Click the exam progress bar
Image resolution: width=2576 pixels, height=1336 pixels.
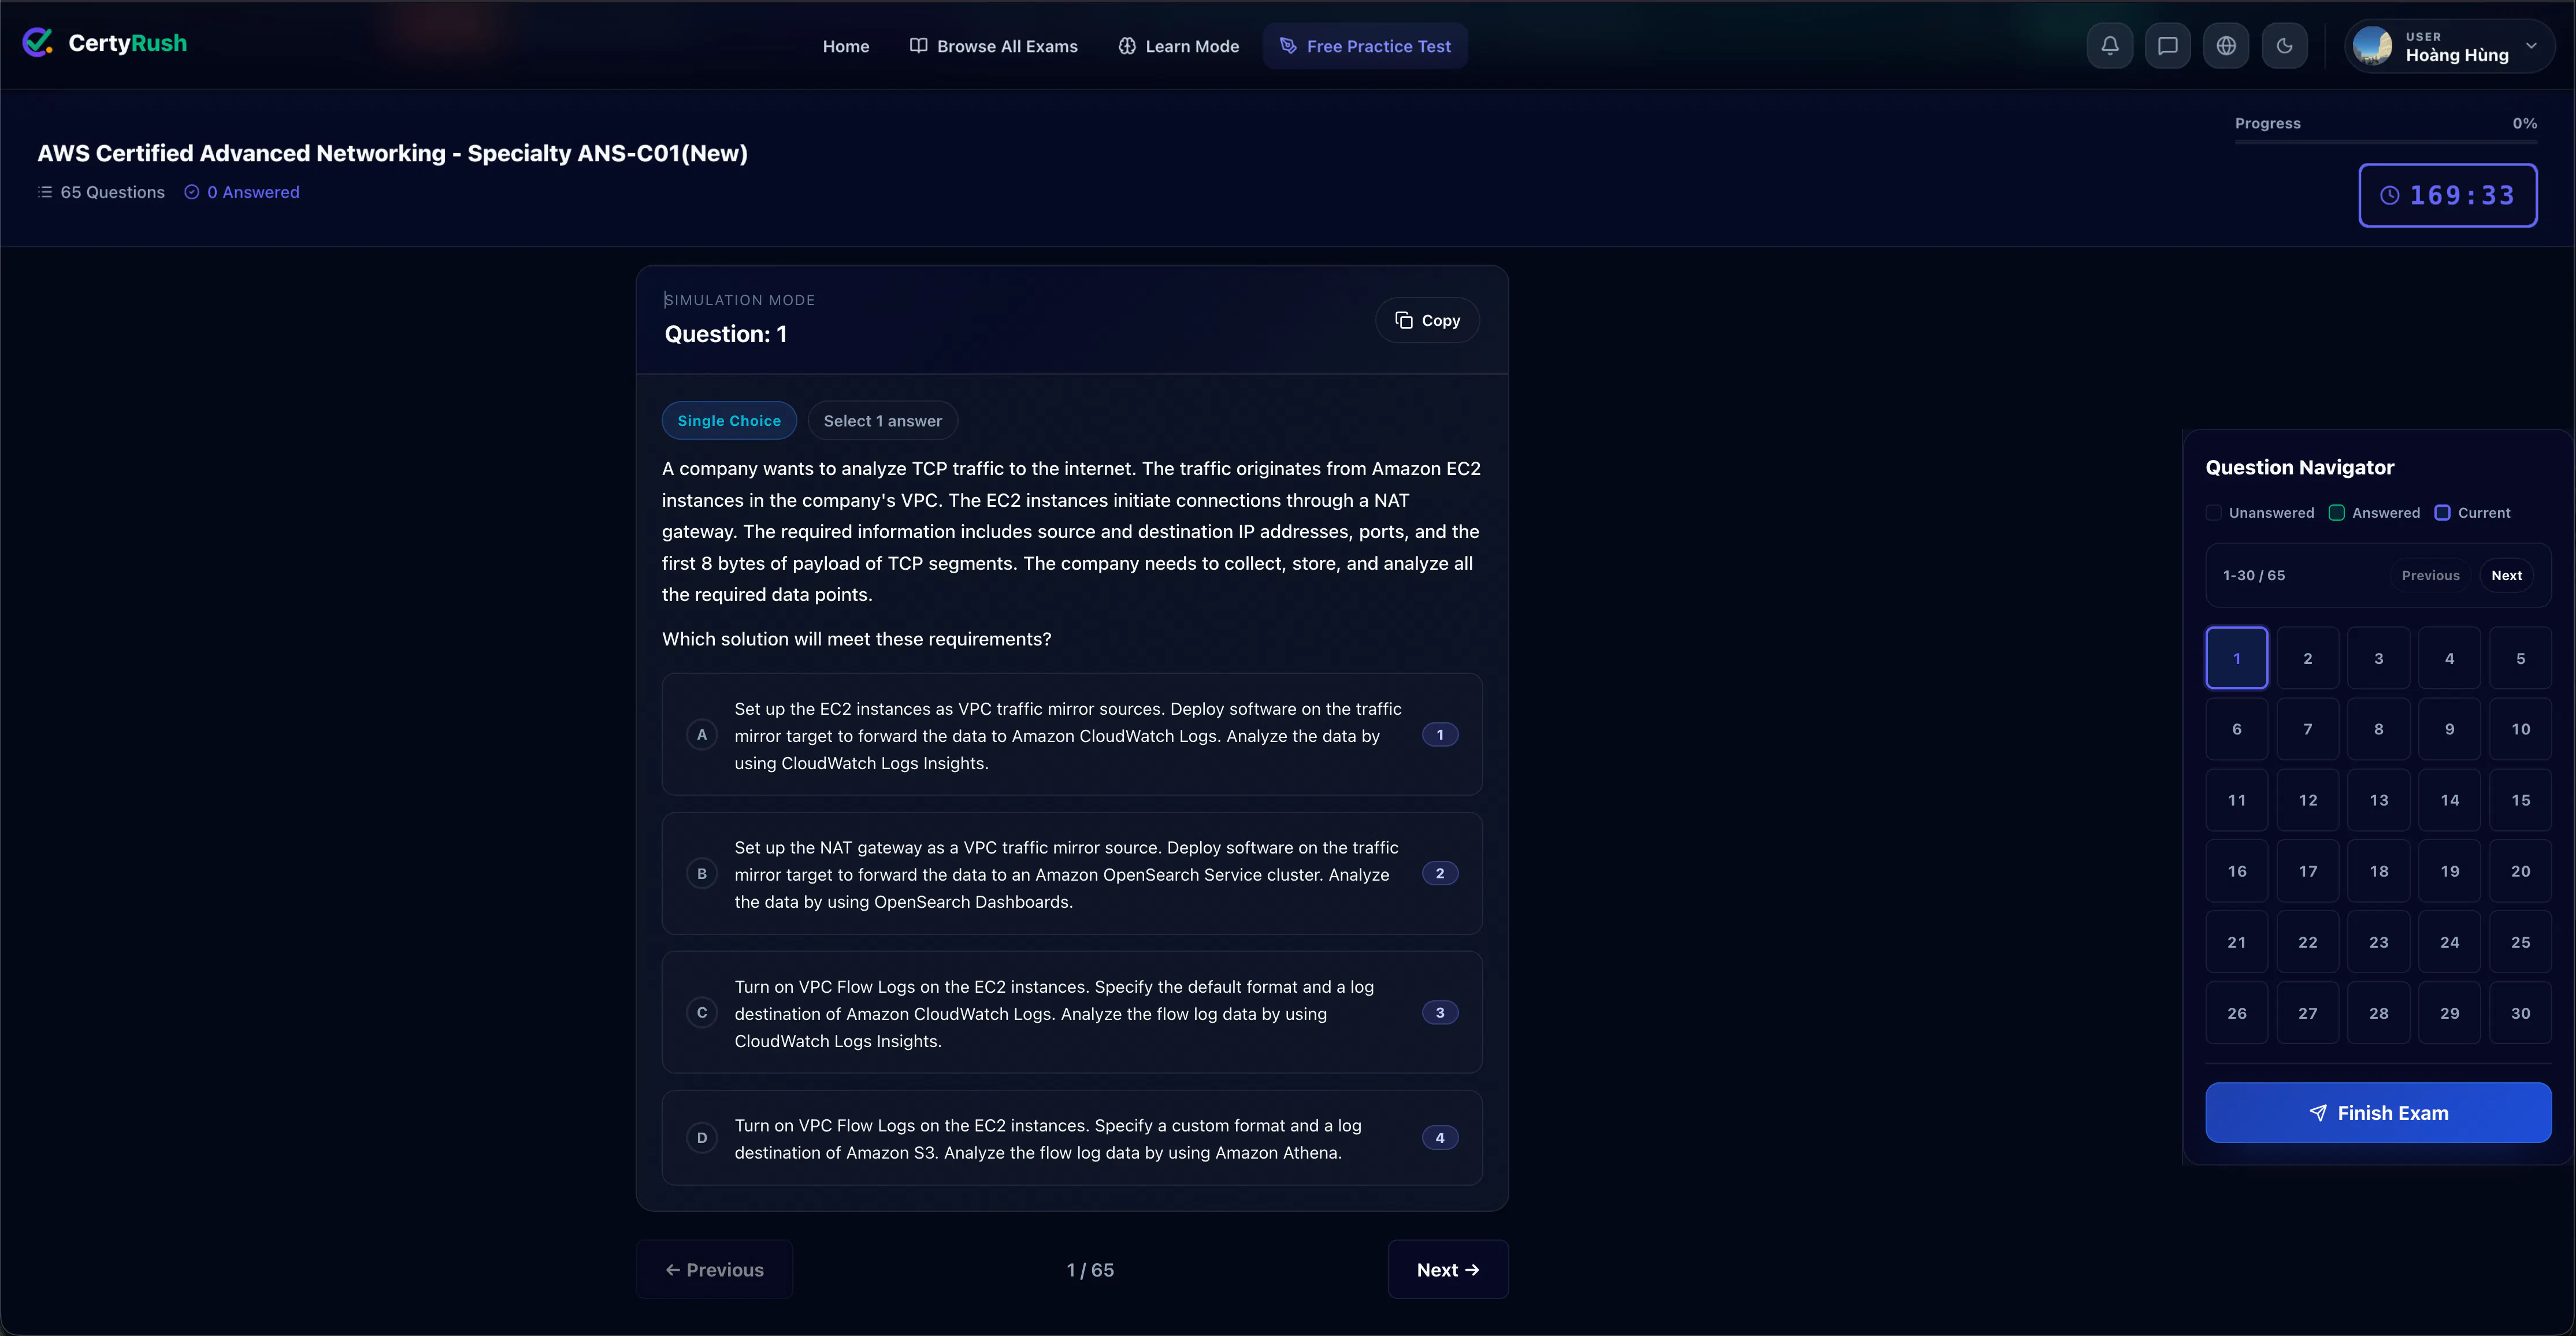tap(2386, 142)
